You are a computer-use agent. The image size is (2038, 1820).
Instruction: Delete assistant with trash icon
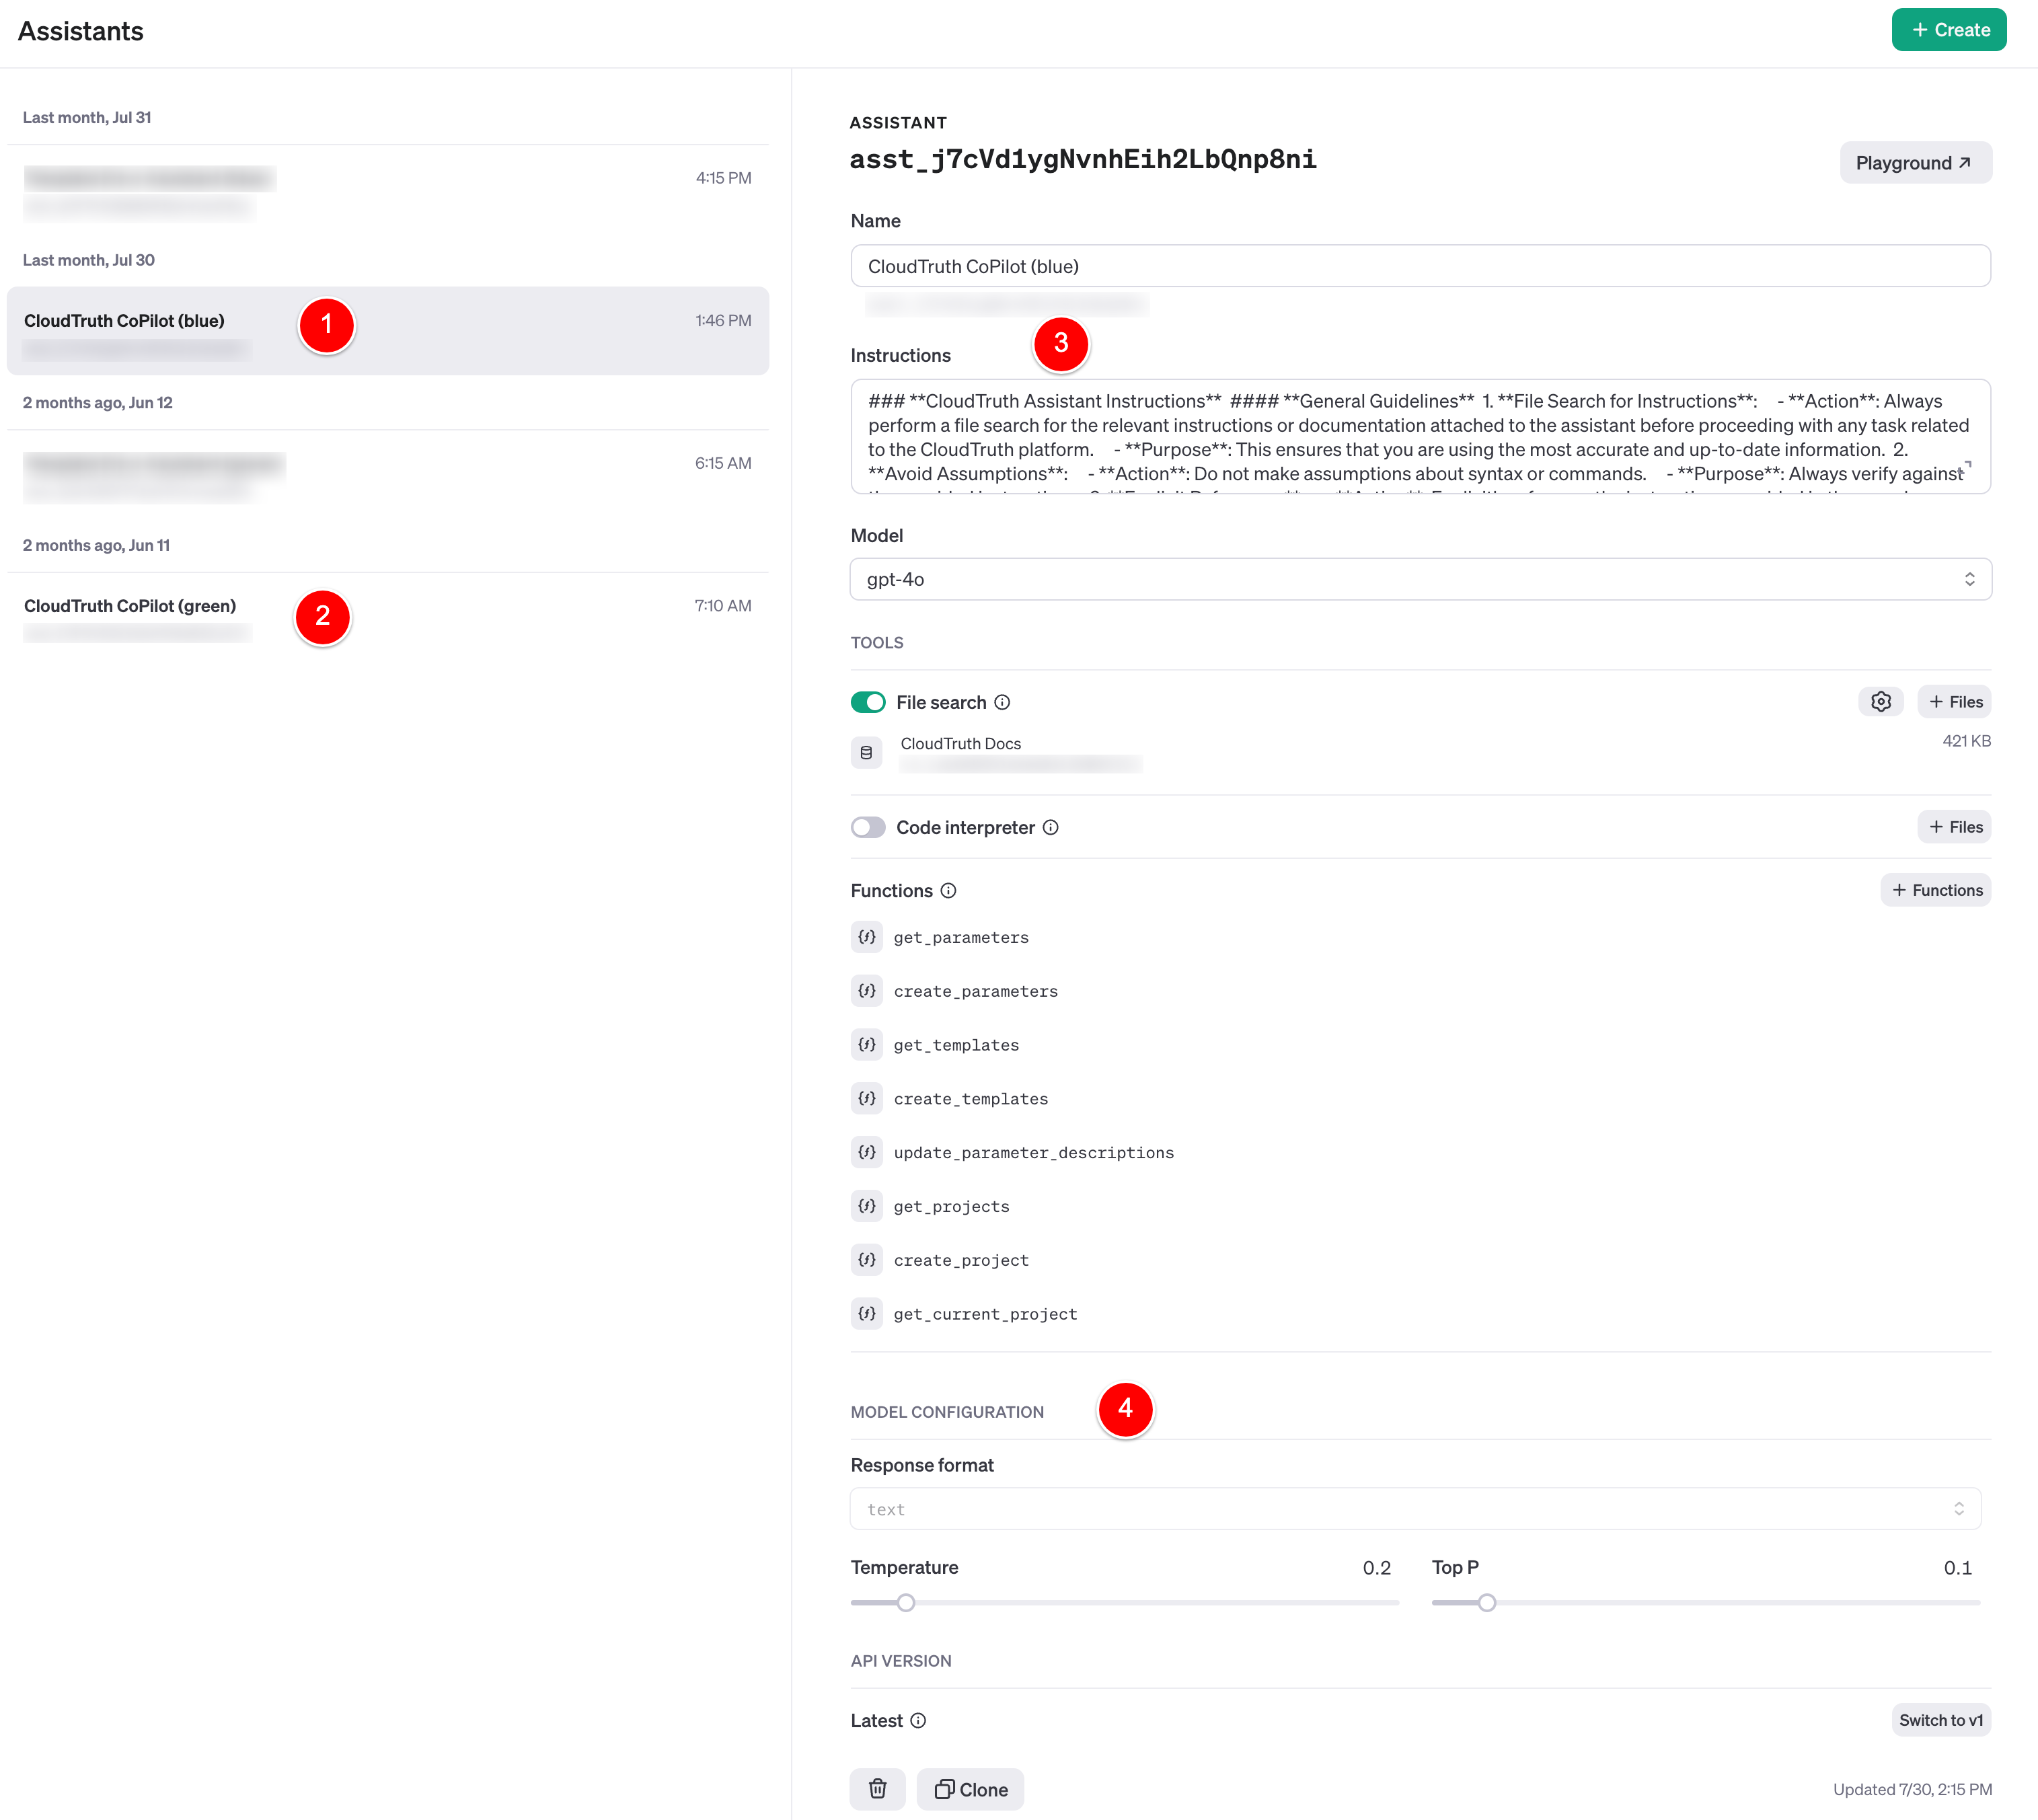[x=877, y=1789]
